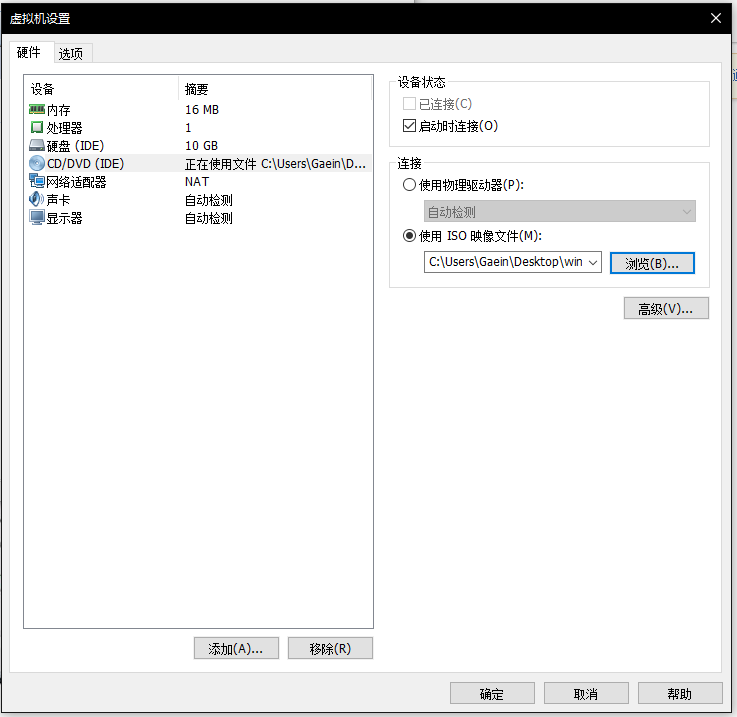Click the processor icon
Screen dimensions: 737x717
37,127
